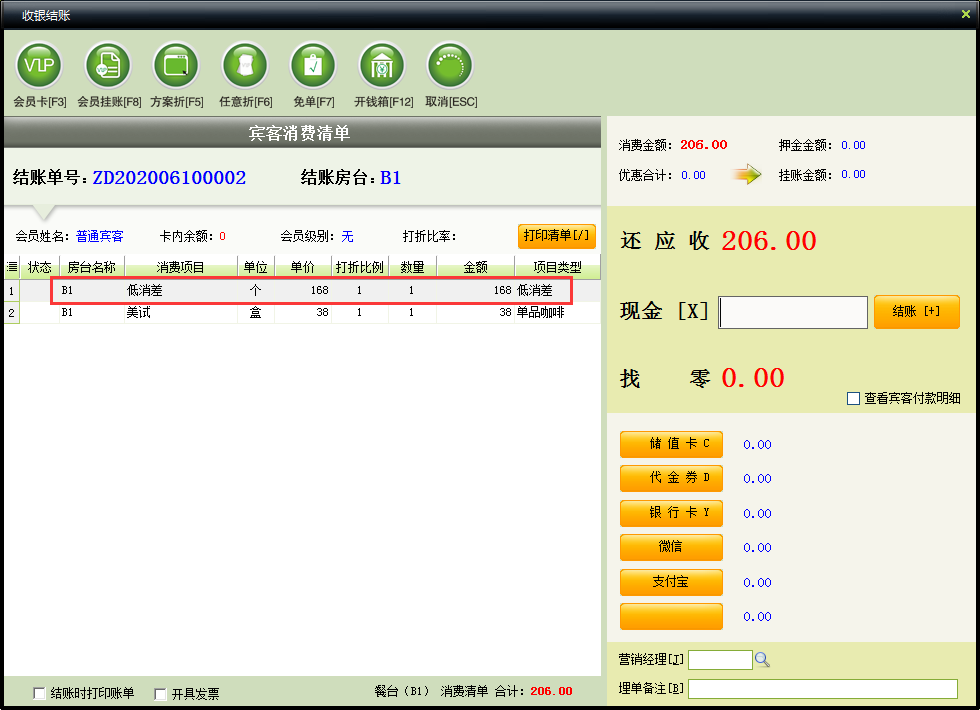Open cash drawer with 开钱箱[F12] icon
The width and height of the screenshot is (980, 710).
click(x=382, y=66)
